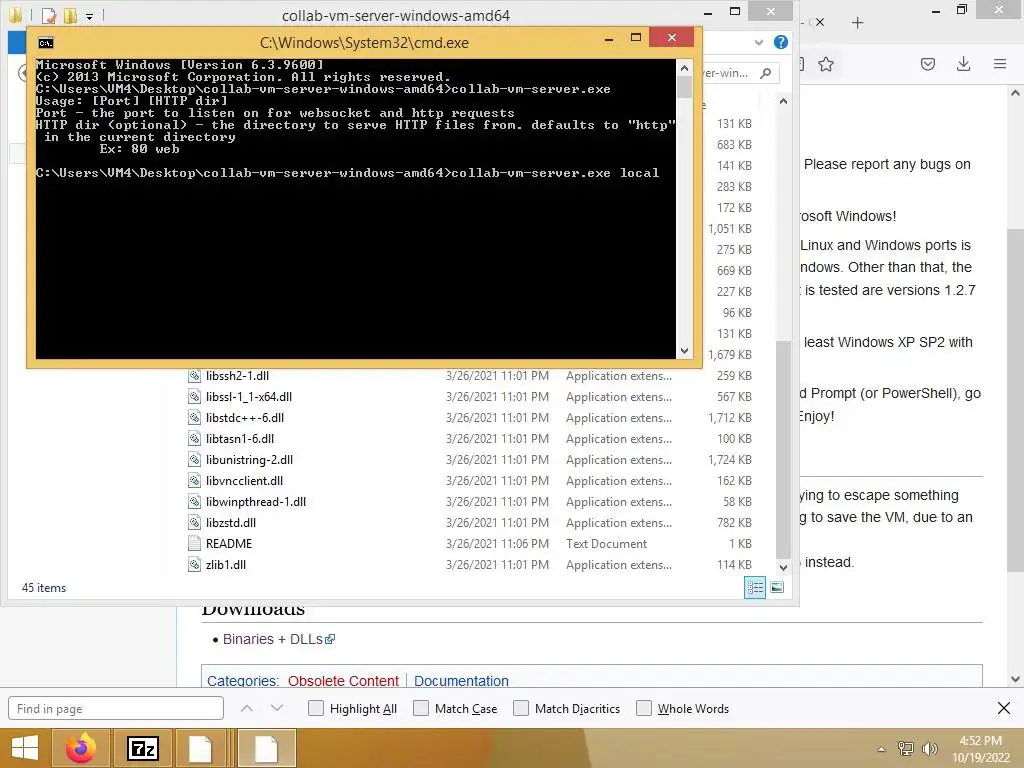Show hidden tray icons arrow
1024x768 pixels.
pyautogui.click(x=881, y=749)
